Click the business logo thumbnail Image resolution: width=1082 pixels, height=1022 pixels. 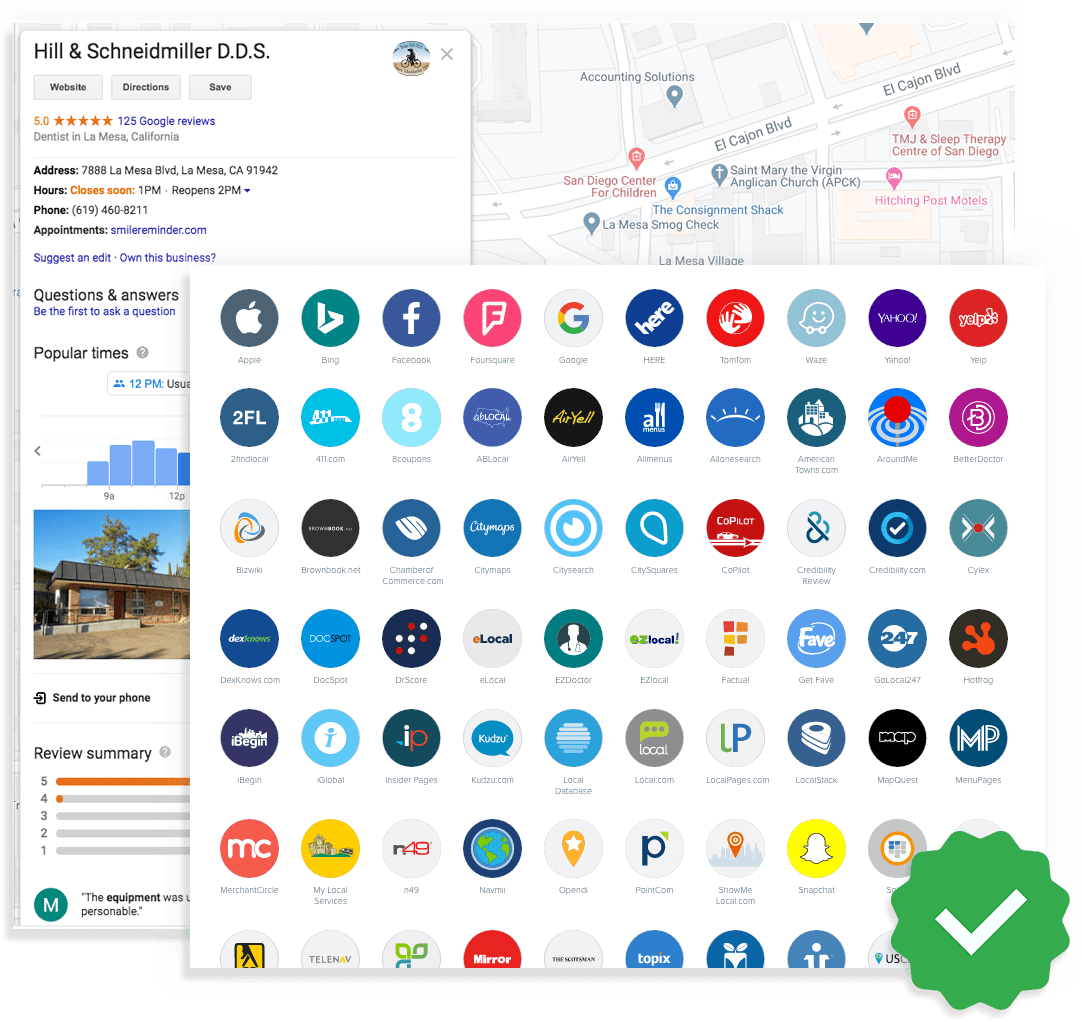(411, 57)
